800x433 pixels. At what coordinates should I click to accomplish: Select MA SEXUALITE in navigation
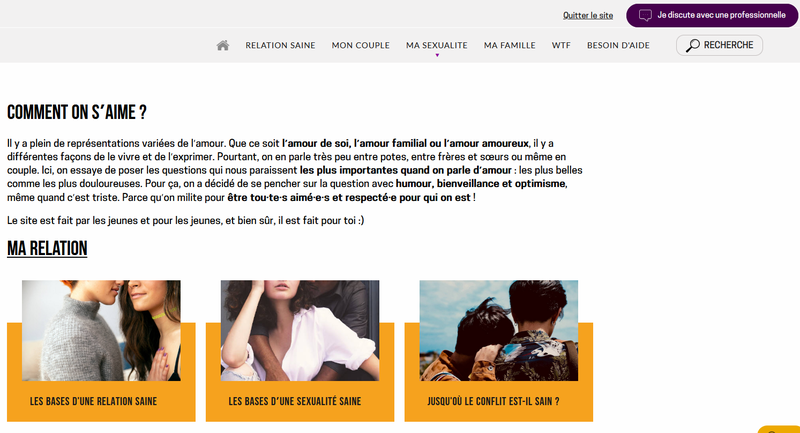437,45
